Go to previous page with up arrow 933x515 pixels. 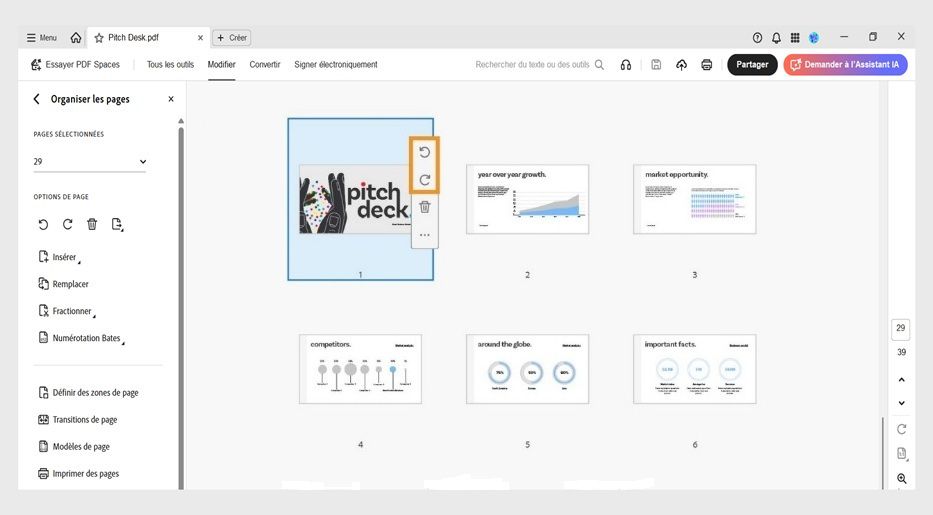point(901,379)
